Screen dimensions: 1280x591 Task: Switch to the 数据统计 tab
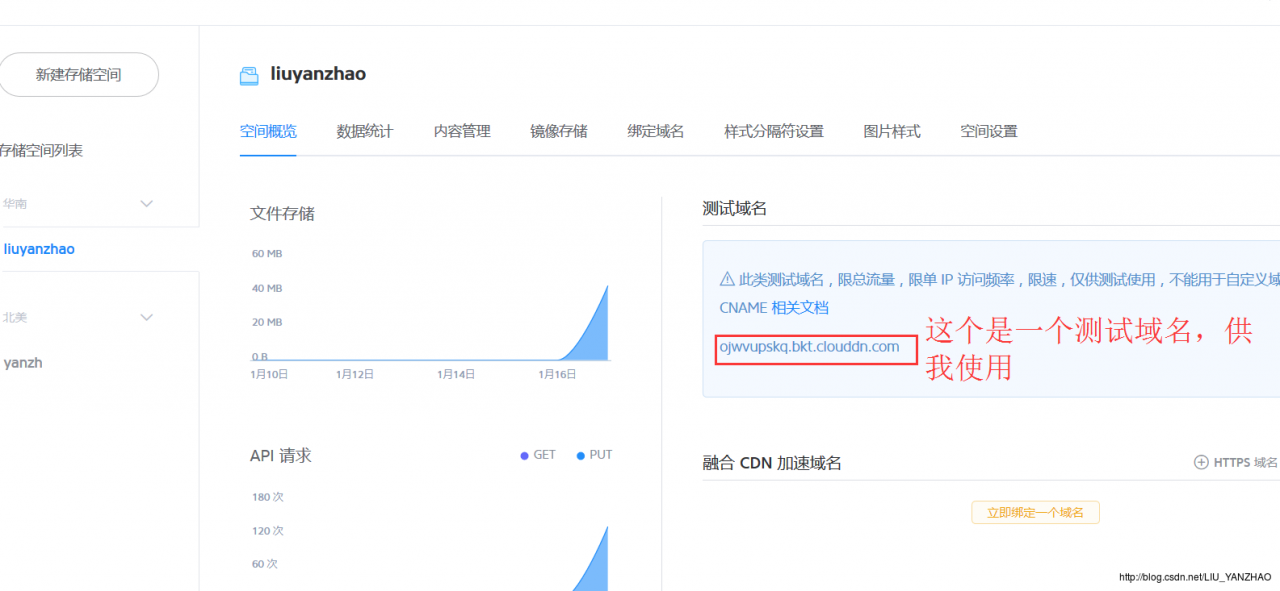pyautogui.click(x=365, y=131)
